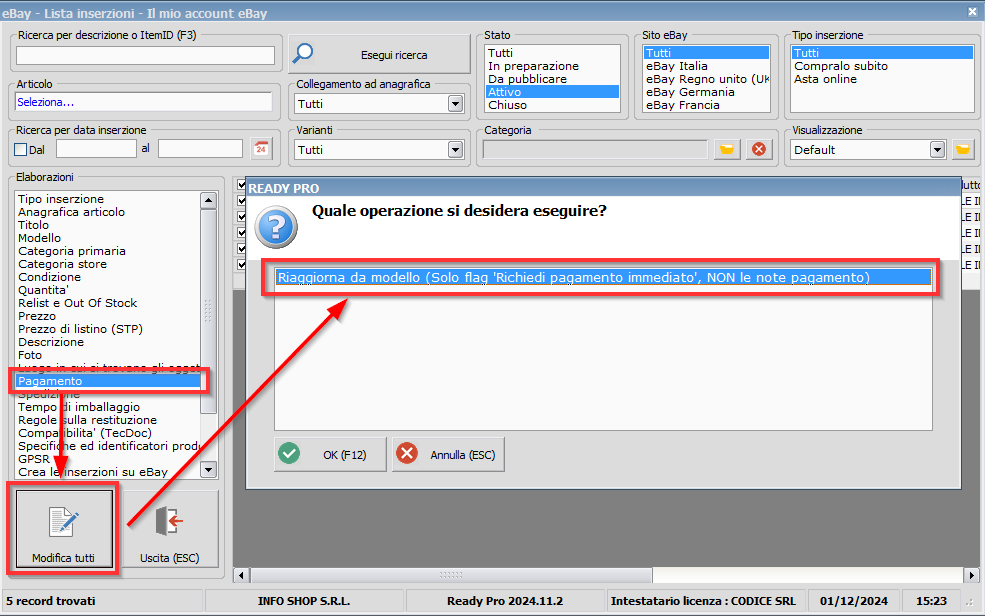Click the Modifica tutti pencil document icon

(63, 521)
